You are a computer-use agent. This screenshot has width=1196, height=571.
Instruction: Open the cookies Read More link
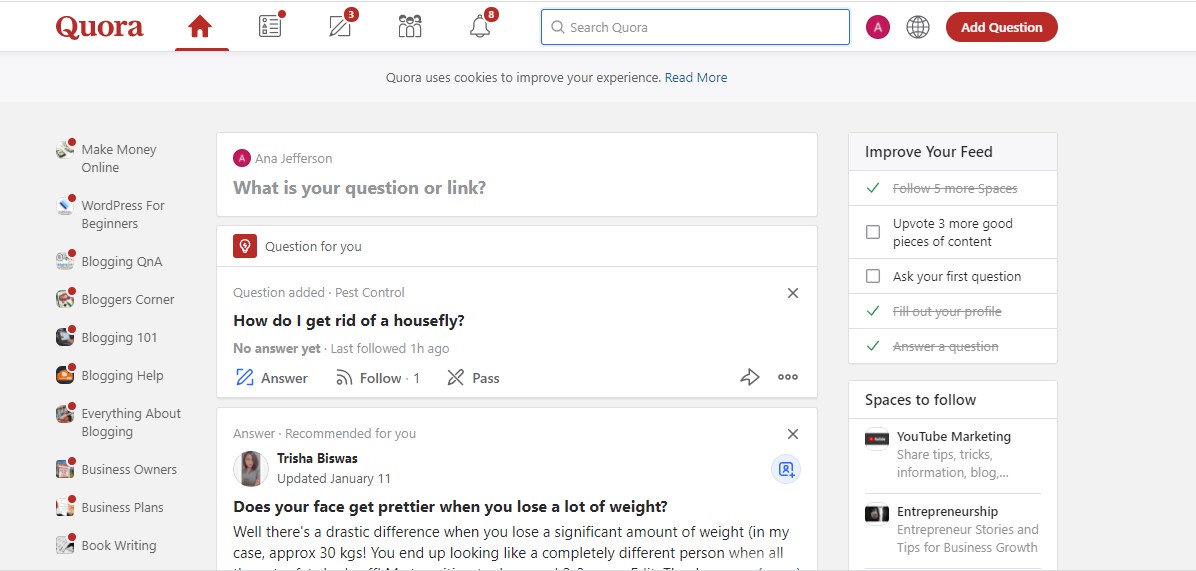point(696,77)
